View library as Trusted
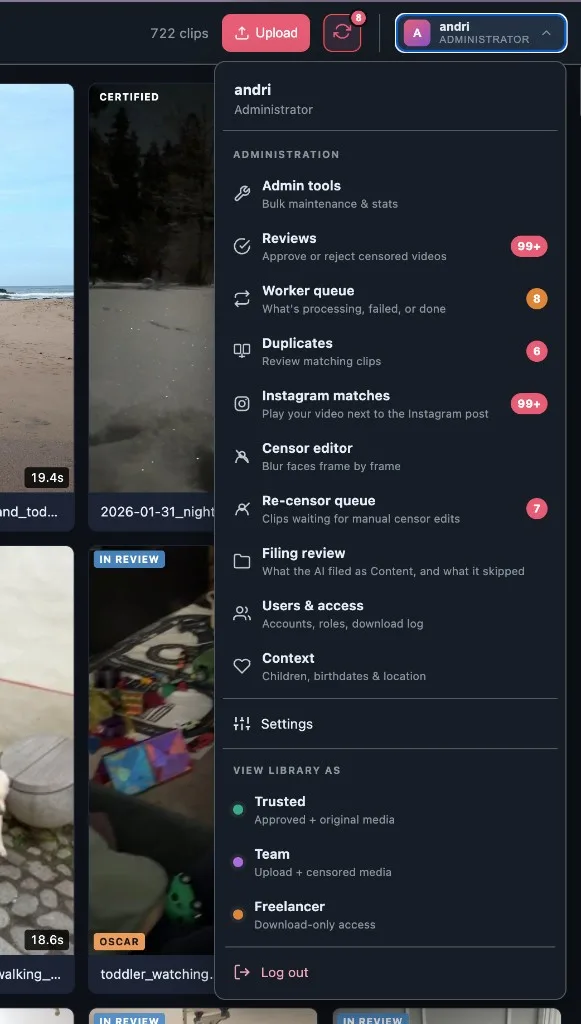Screen dimensions: 581x1024 pos(390,809)
